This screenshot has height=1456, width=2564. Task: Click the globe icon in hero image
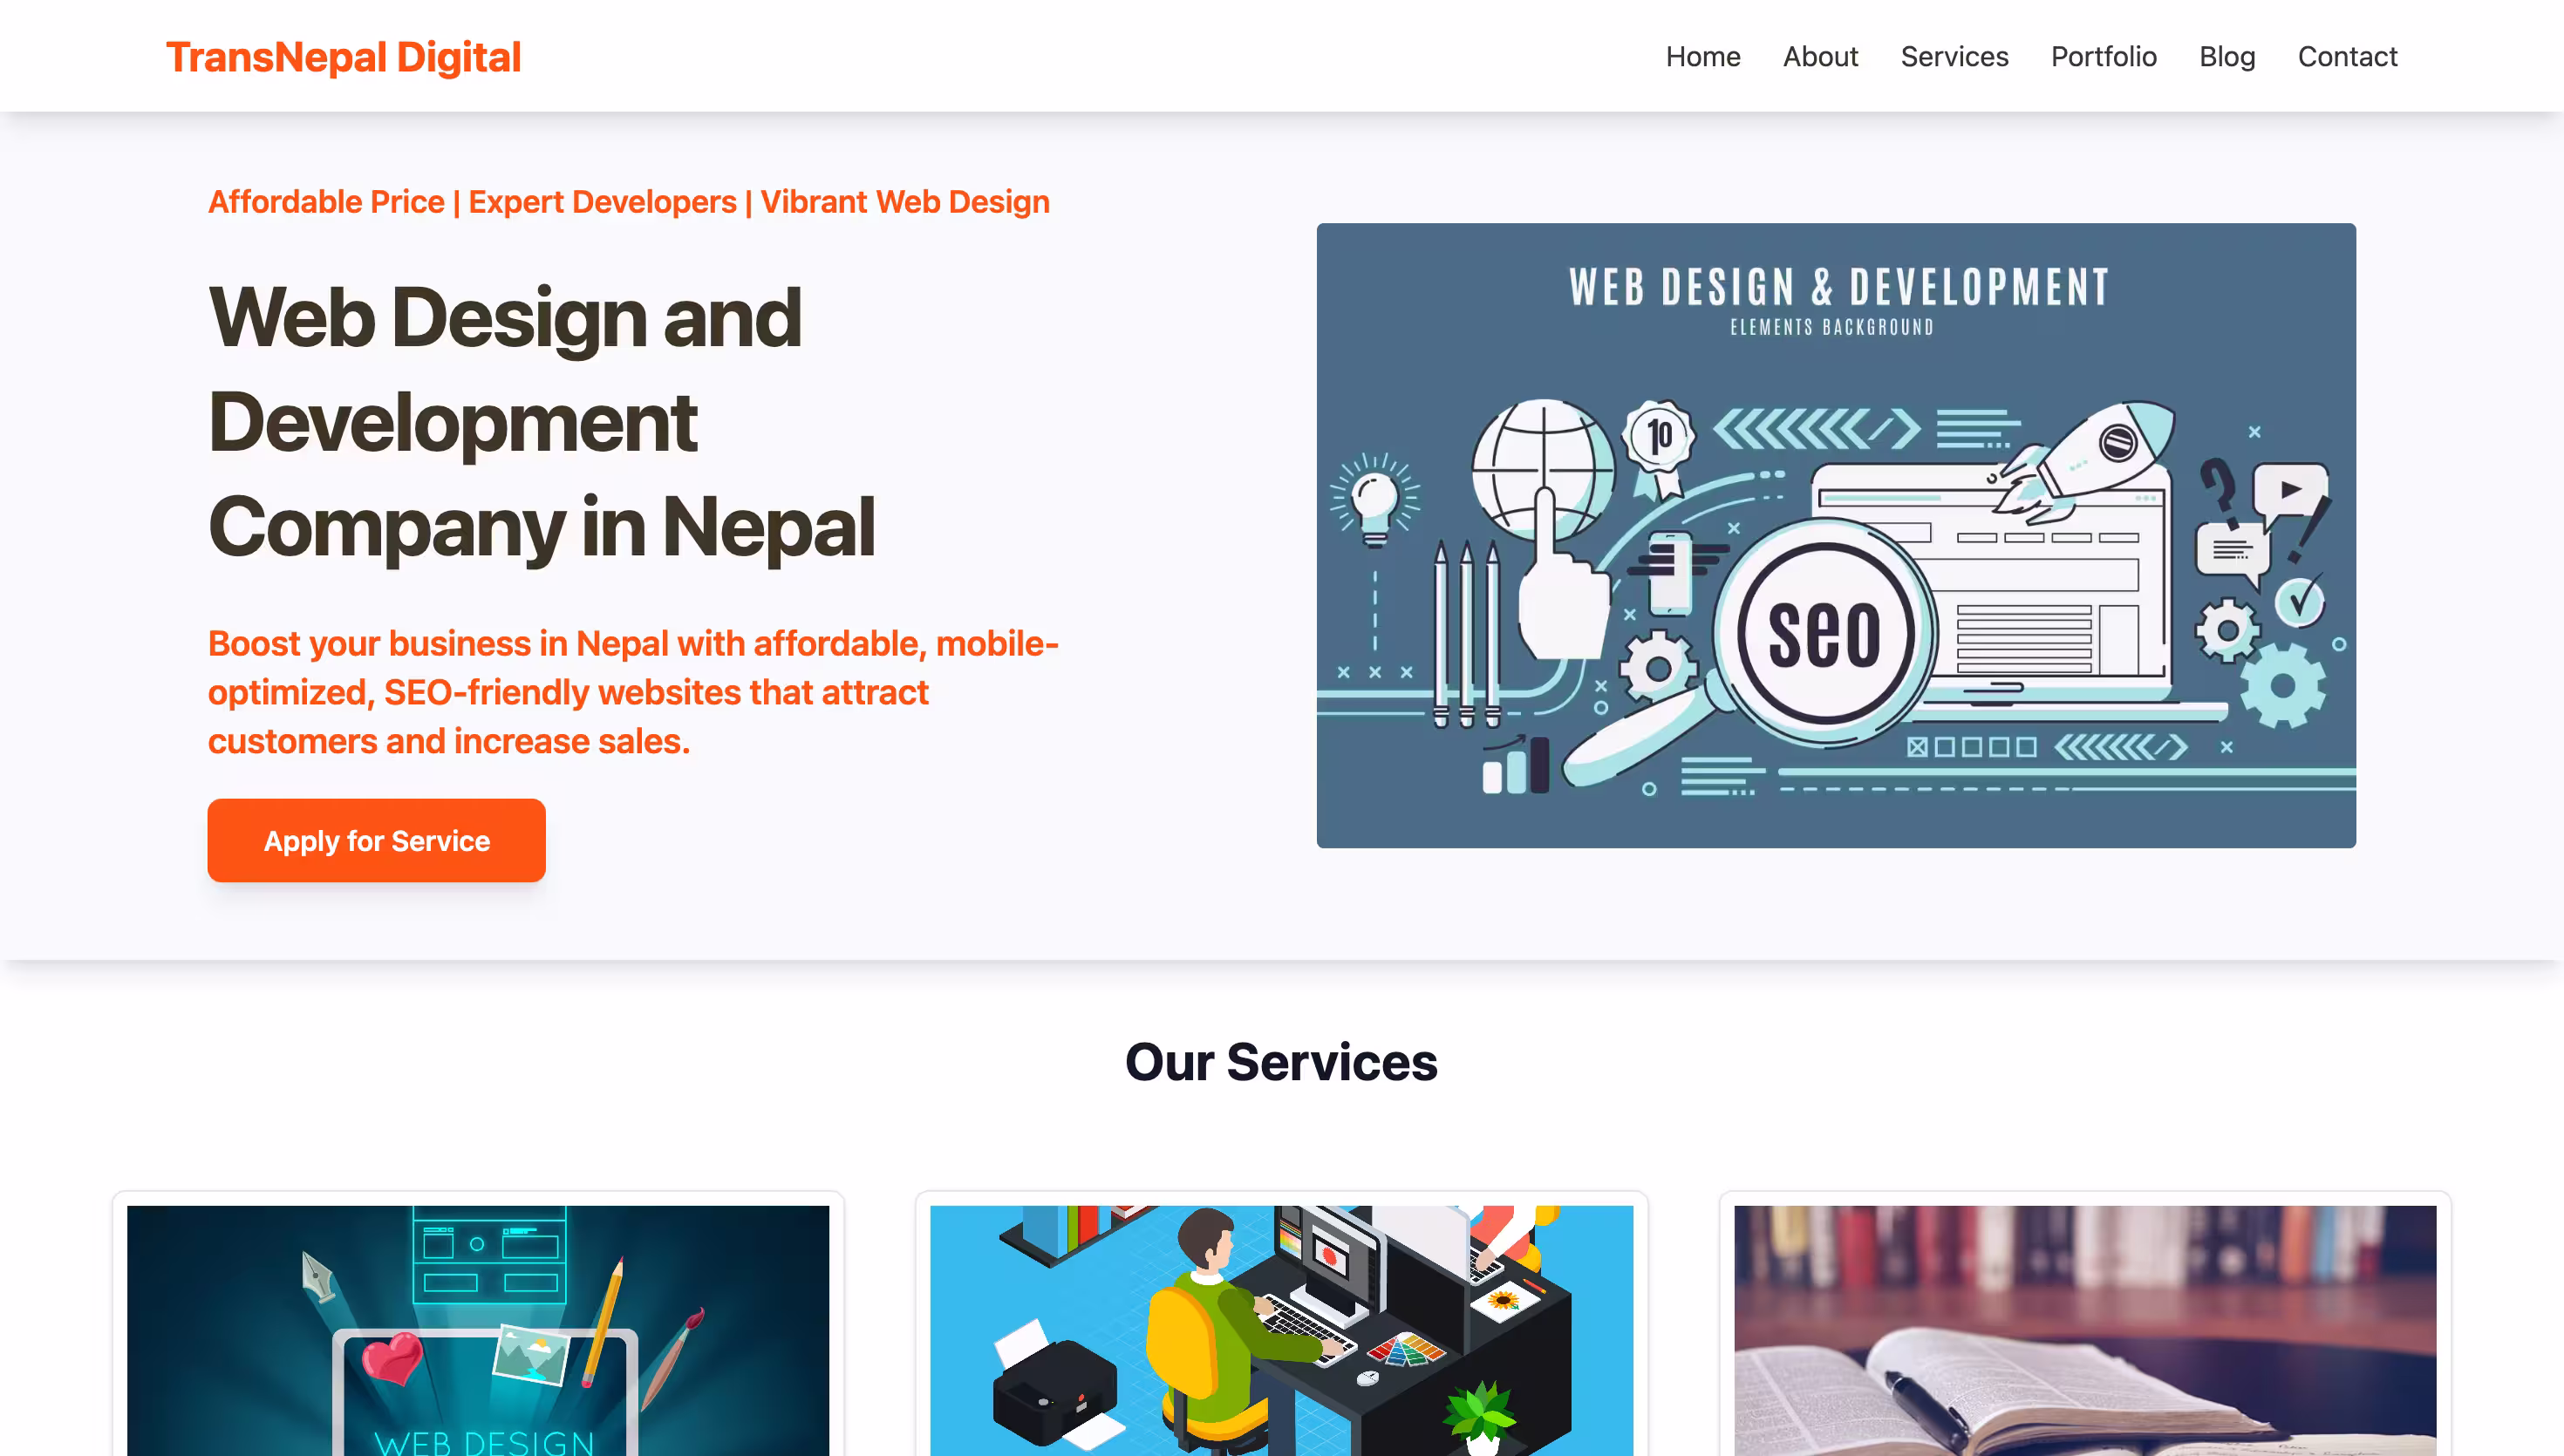tap(1543, 468)
